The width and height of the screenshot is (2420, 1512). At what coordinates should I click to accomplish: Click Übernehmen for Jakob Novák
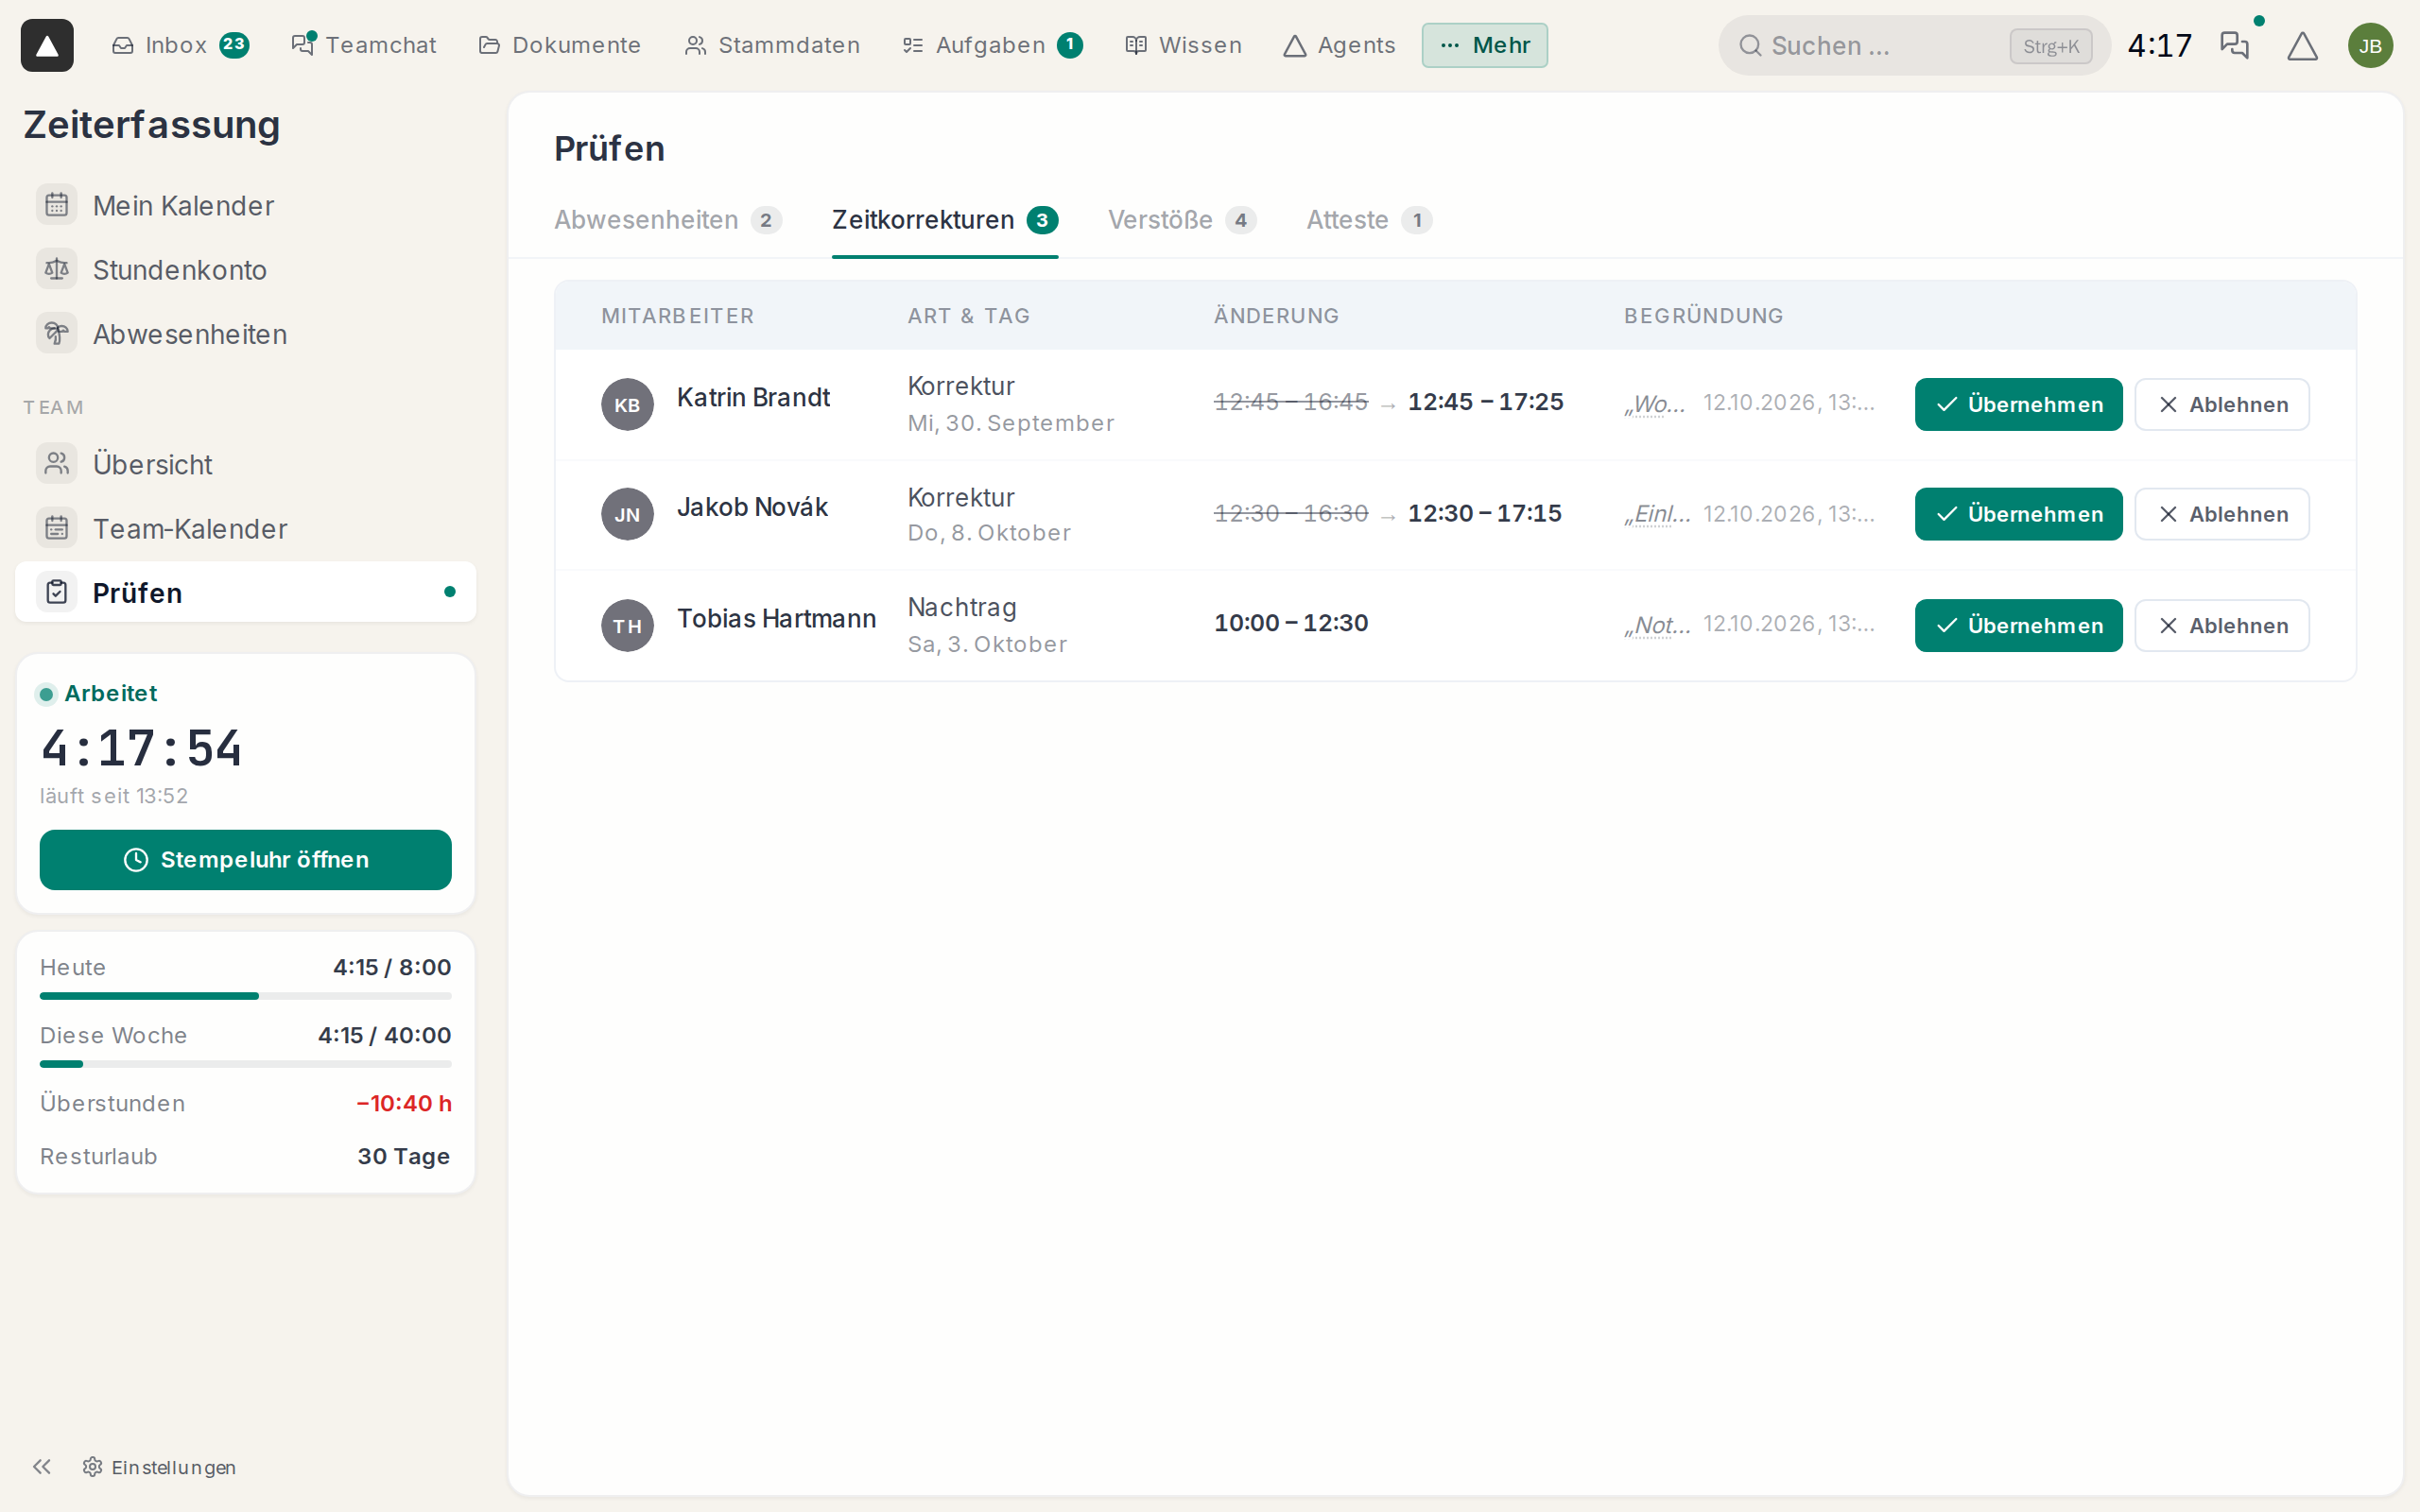pyautogui.click(x=2018, y=514)
